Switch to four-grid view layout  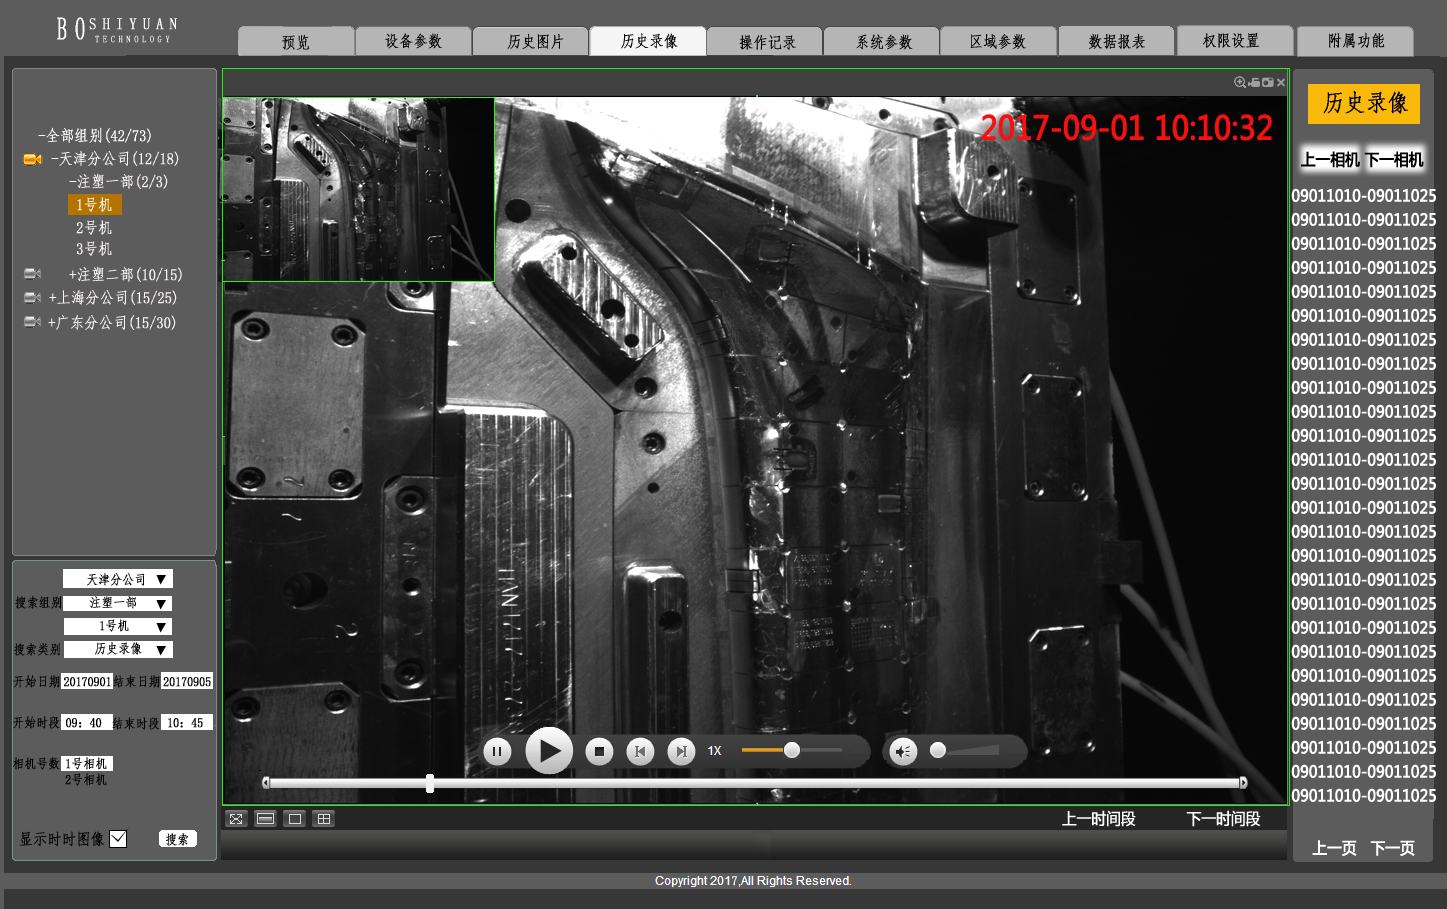point(323,819)
